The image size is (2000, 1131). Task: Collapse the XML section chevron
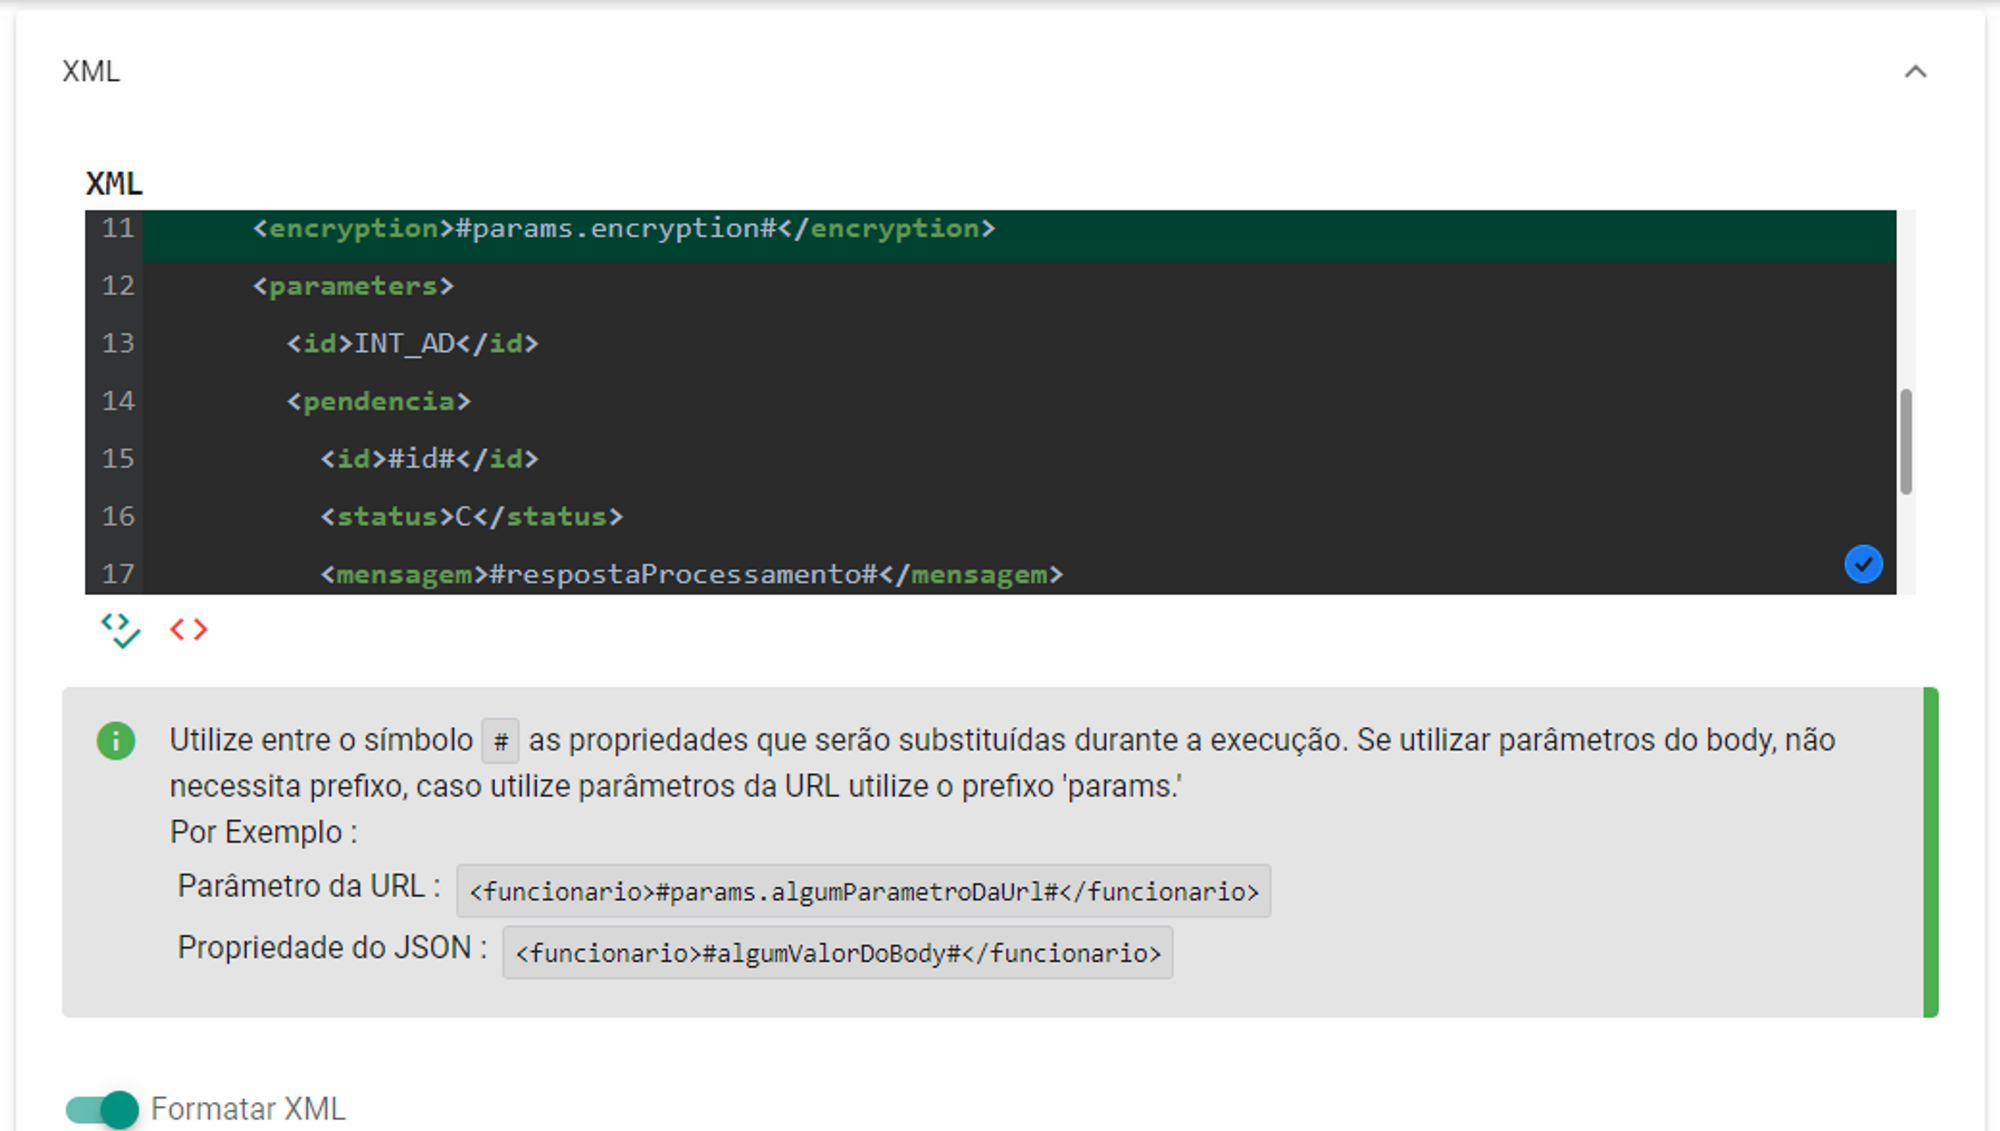(1915, 72)
